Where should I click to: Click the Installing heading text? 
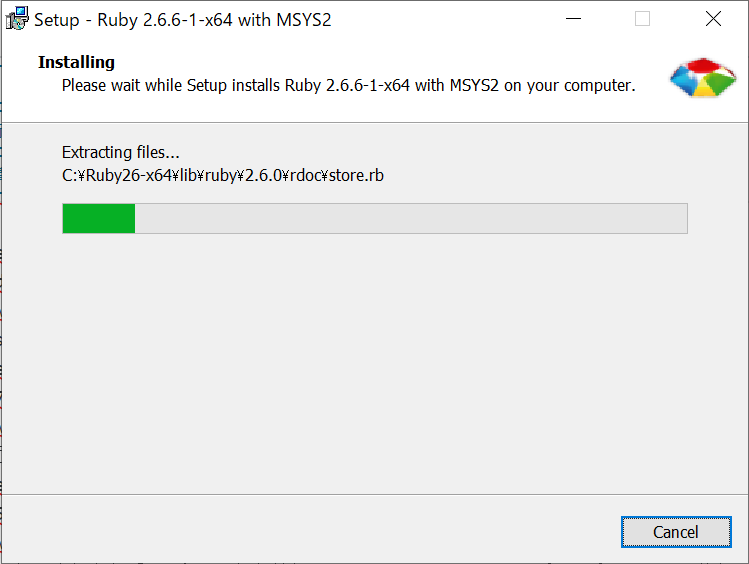click(x=76, y=62)
